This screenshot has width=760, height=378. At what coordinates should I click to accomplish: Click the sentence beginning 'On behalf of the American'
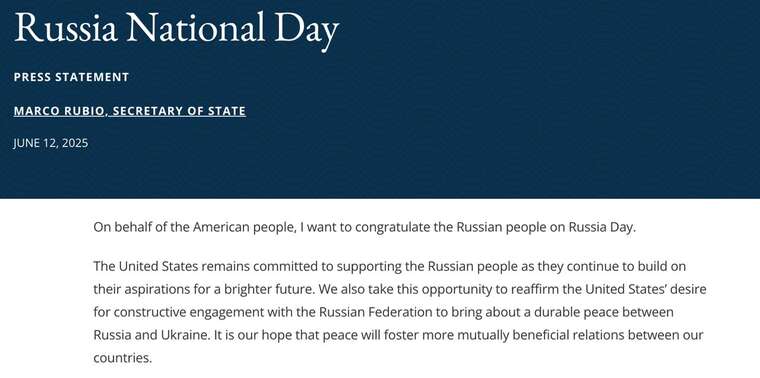click(364, 227)
